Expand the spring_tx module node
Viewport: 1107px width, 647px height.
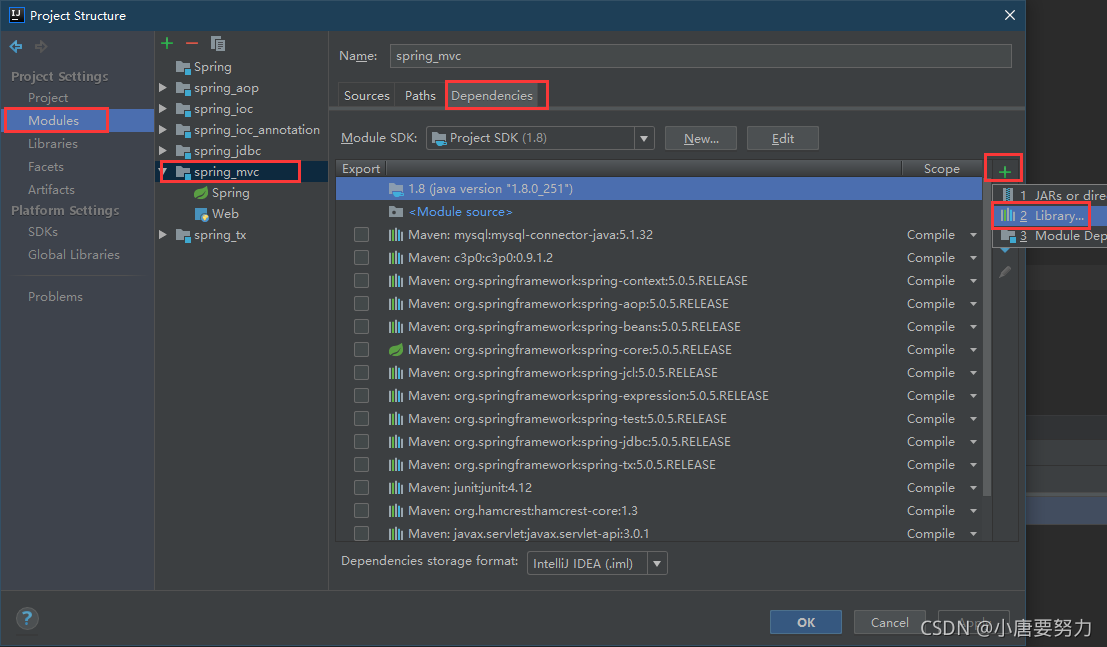pyautogui.click(x=163, y=235)
